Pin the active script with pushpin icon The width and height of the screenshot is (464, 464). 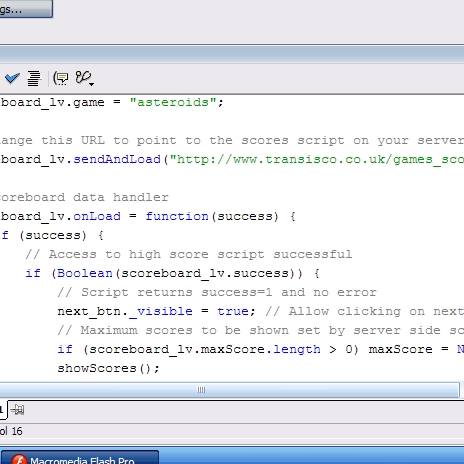(x=17, y=409)
